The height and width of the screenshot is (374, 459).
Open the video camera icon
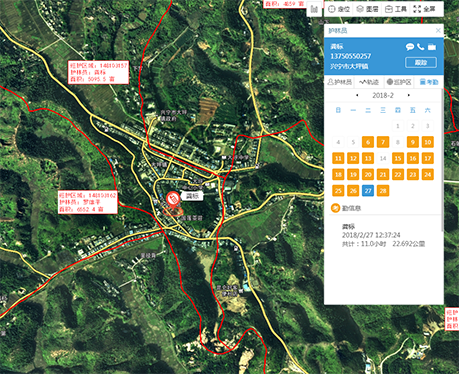pos(432,47)
